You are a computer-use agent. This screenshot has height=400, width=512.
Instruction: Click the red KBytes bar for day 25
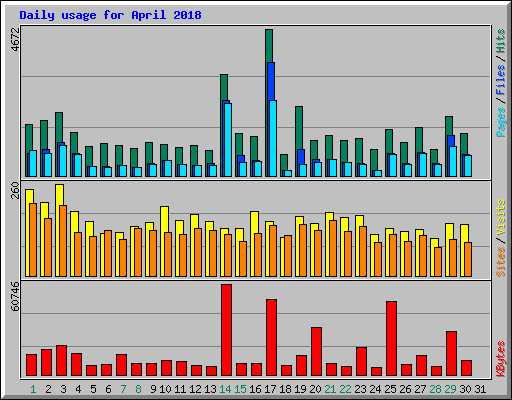[x=391, y=338]
